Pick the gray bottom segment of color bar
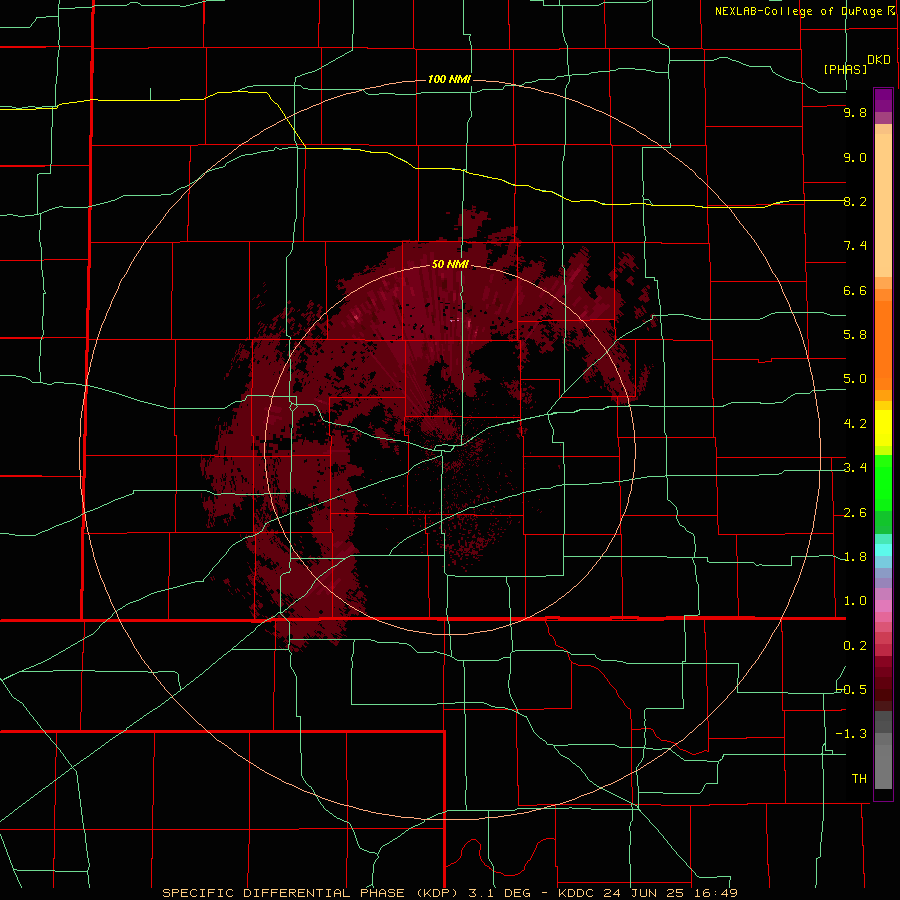Screen dimensions: 900x900 883,766
